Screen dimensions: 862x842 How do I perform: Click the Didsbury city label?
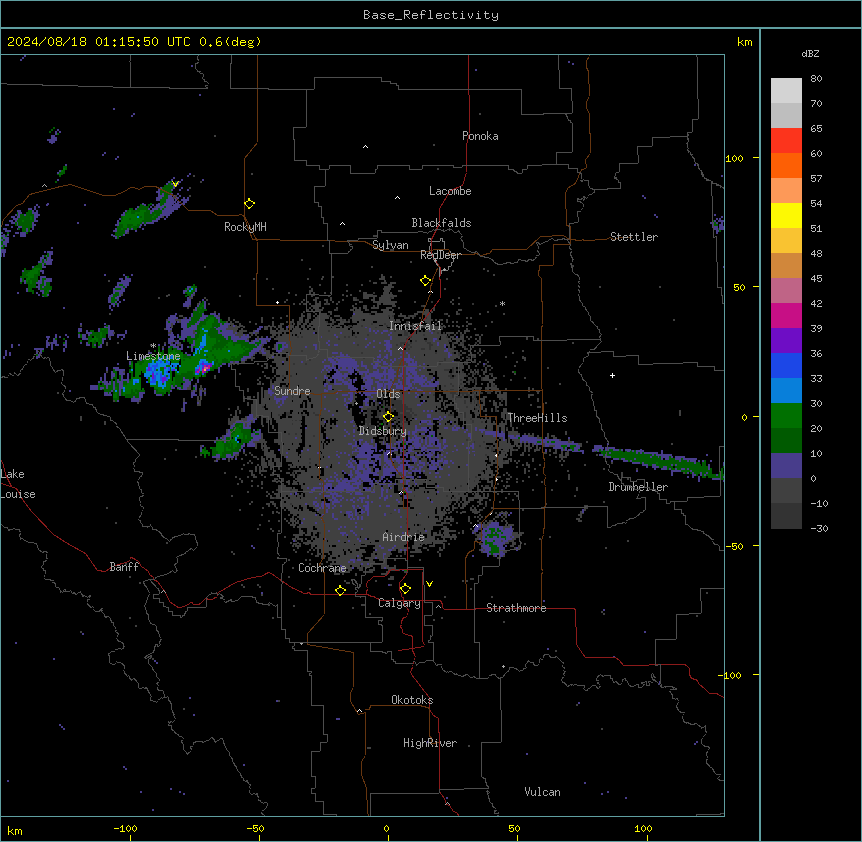point(383,431)
